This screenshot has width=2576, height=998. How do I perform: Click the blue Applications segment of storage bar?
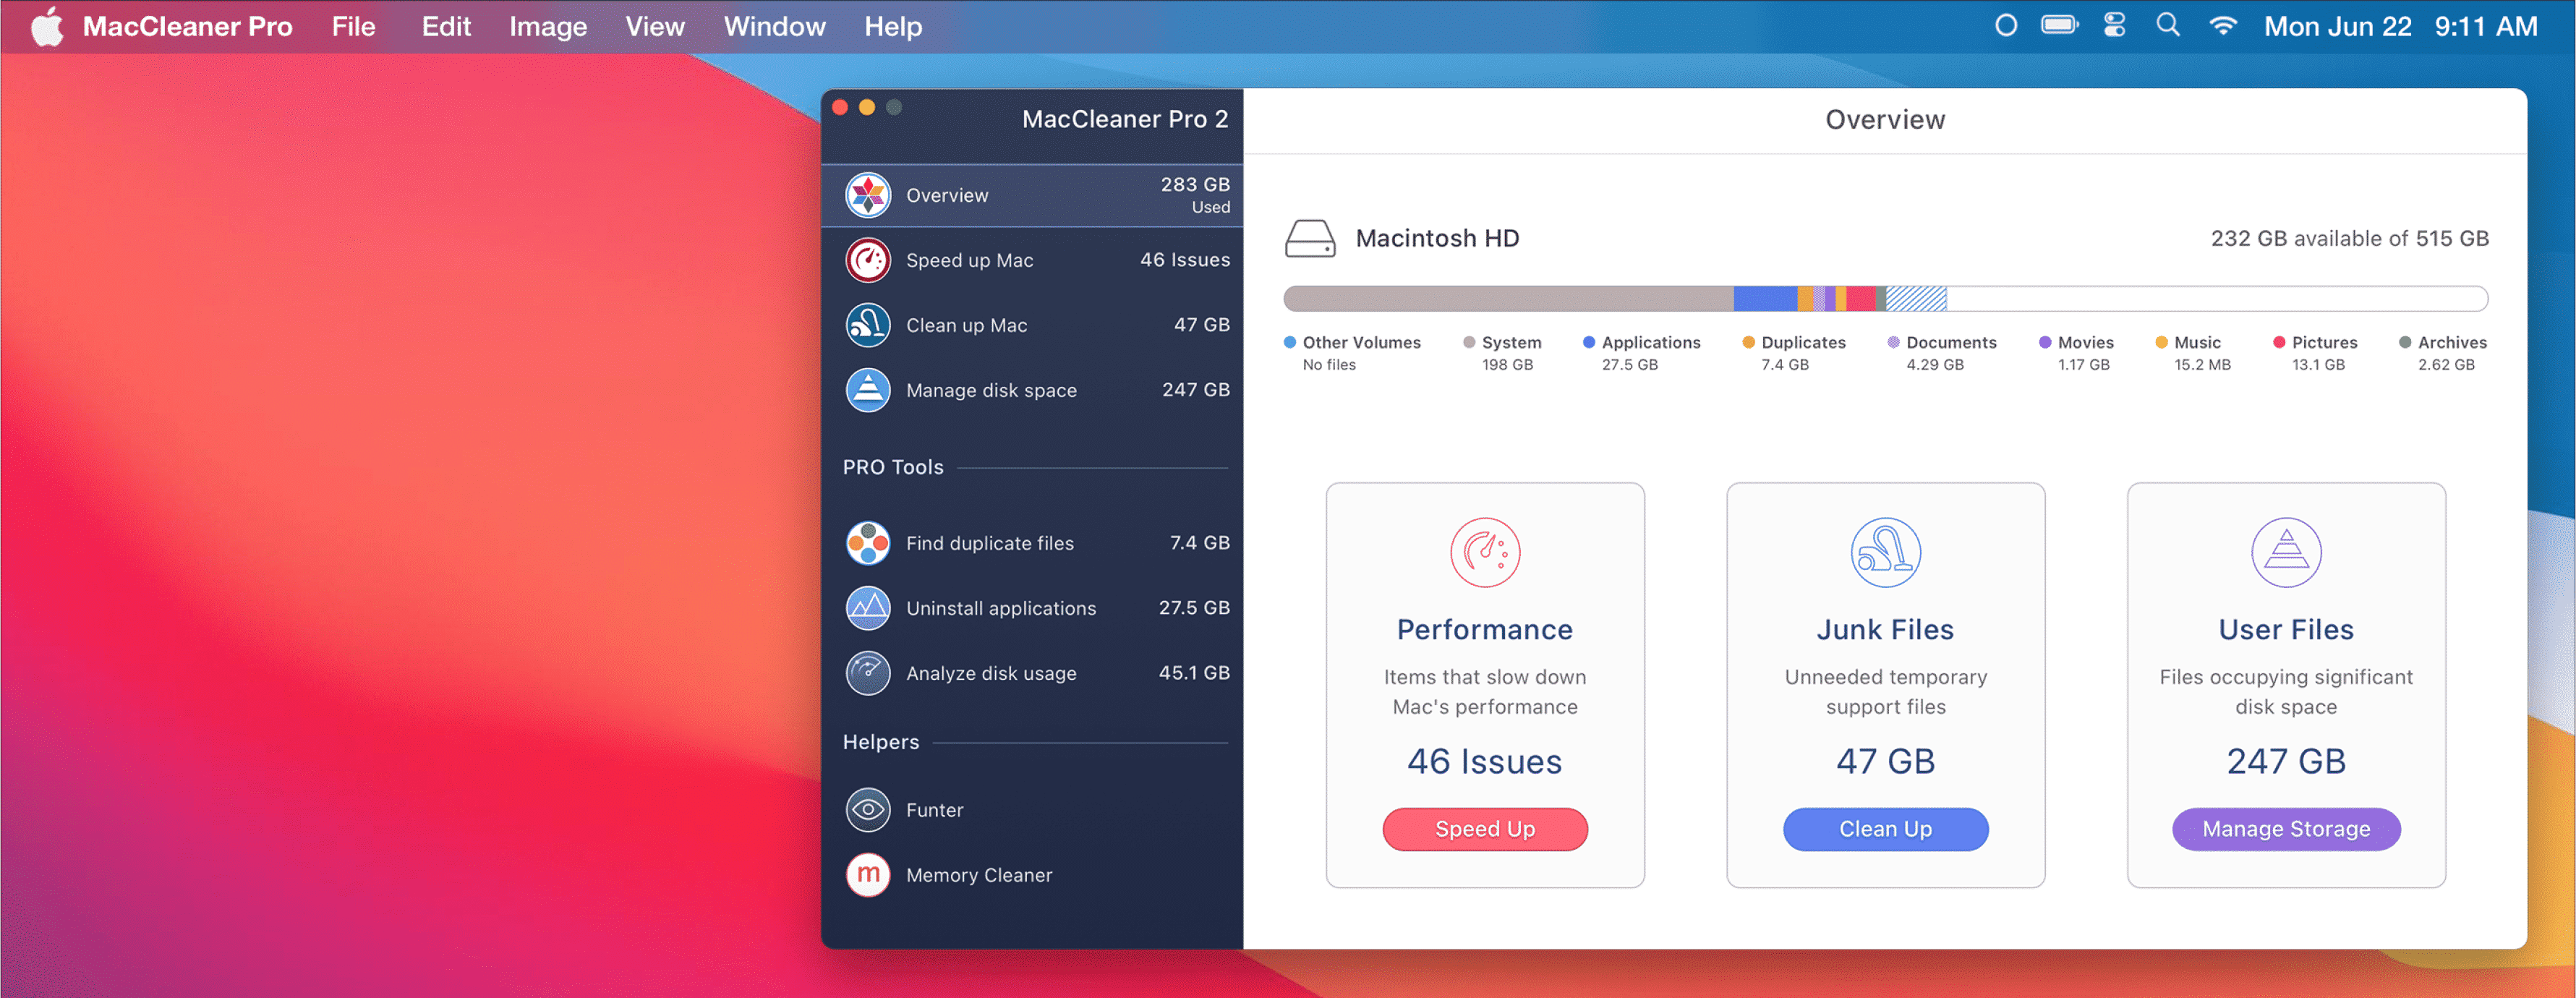point(1765,298)
